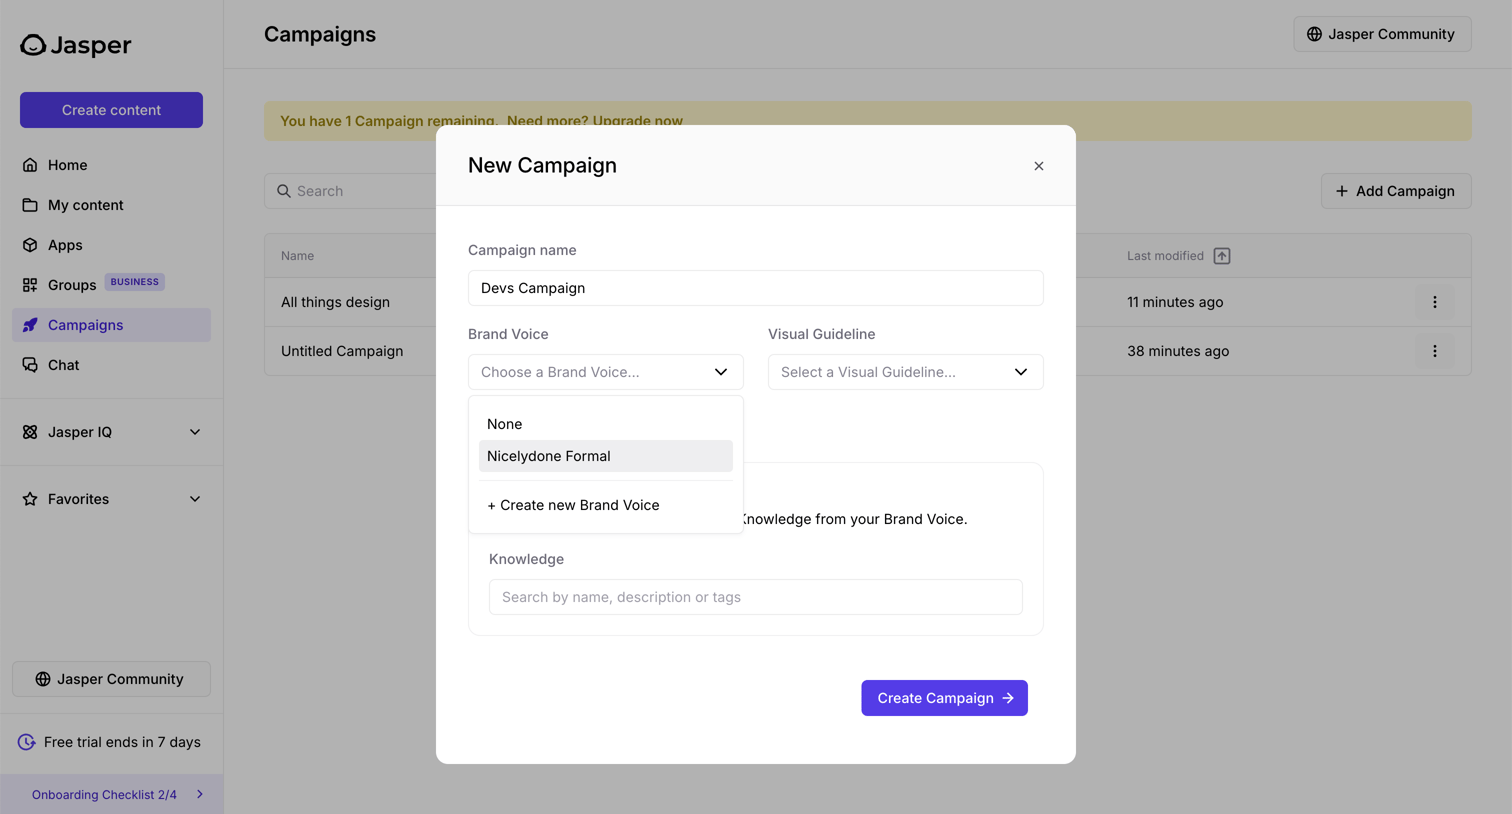
Task: Open Groups in the sidebar
Action: (x=111, y=285)
